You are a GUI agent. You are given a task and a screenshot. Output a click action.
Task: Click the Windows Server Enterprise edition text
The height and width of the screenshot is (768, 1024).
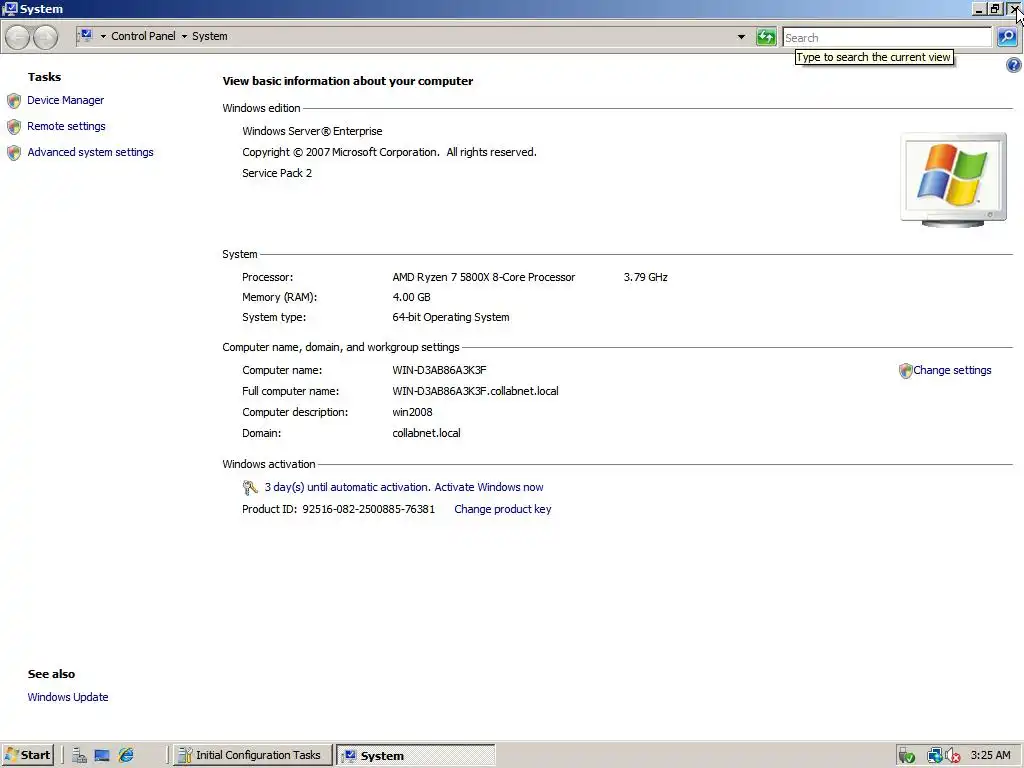coord(312,131)
